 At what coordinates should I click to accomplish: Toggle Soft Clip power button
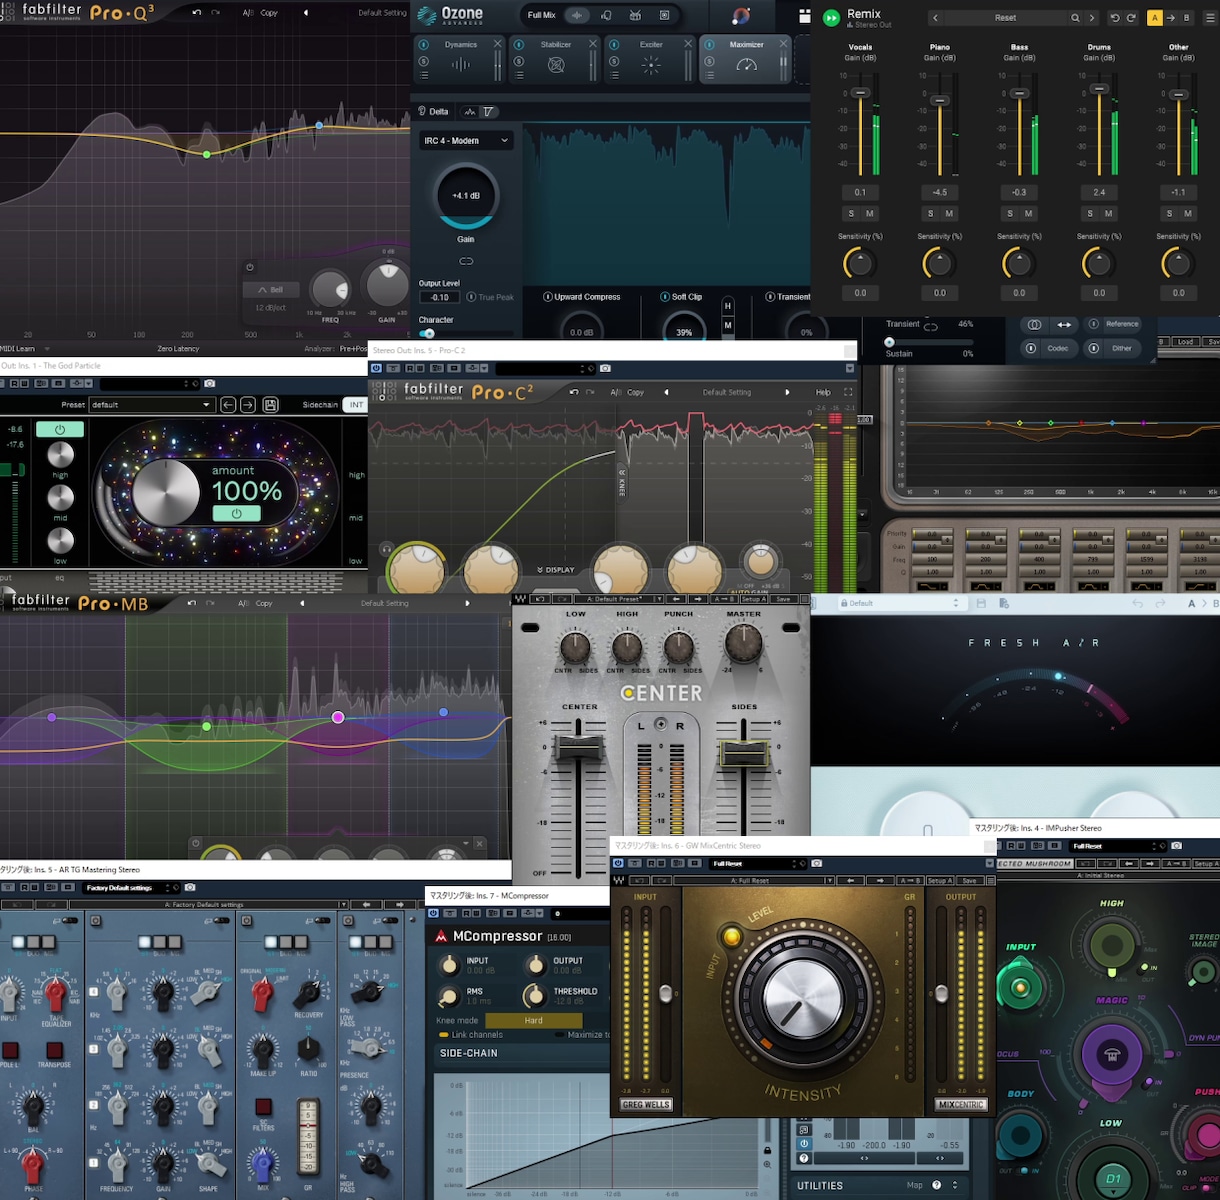tap(665, 297)
